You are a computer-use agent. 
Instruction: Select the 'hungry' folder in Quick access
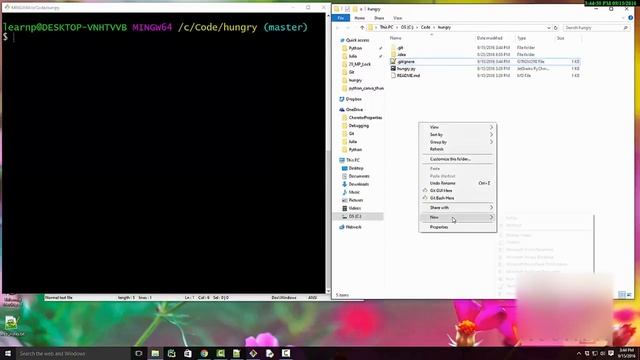(x=355, y=80)
